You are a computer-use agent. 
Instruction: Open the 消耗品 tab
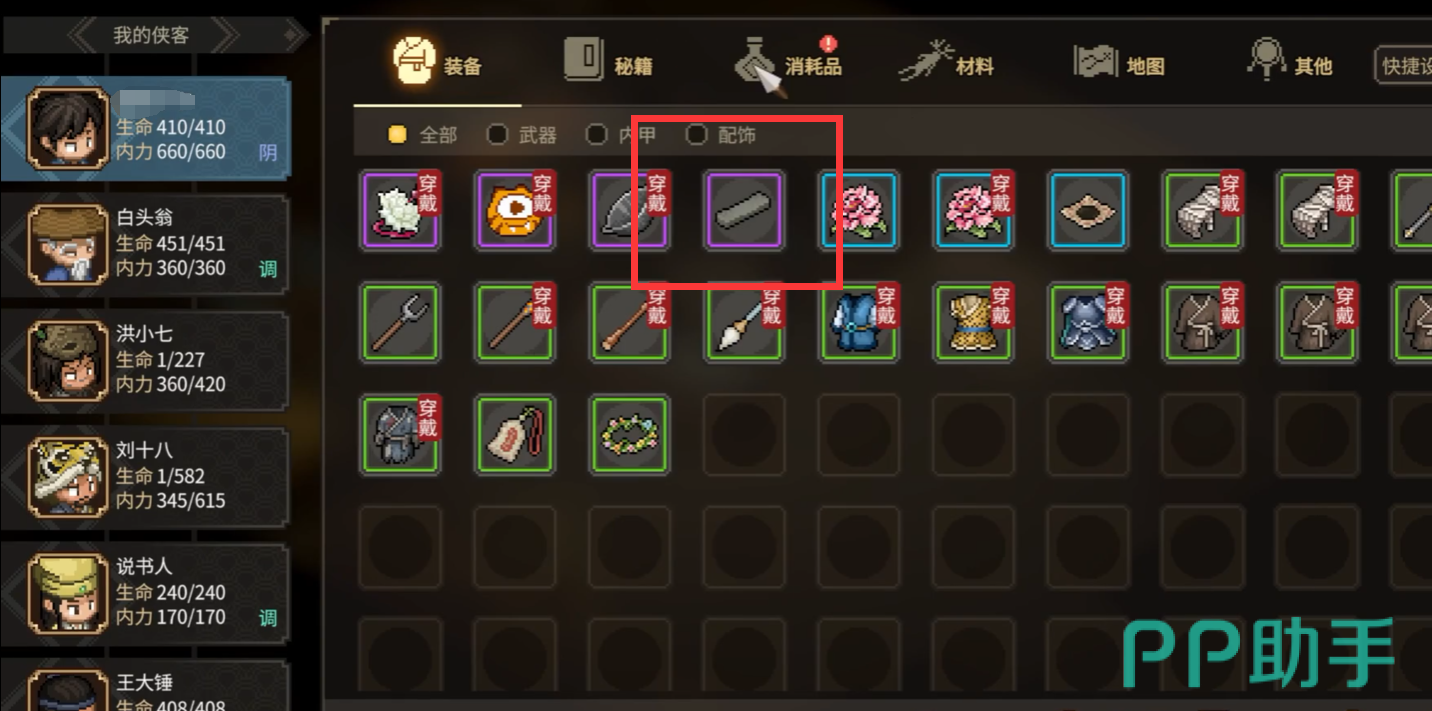tap(789, 65)
